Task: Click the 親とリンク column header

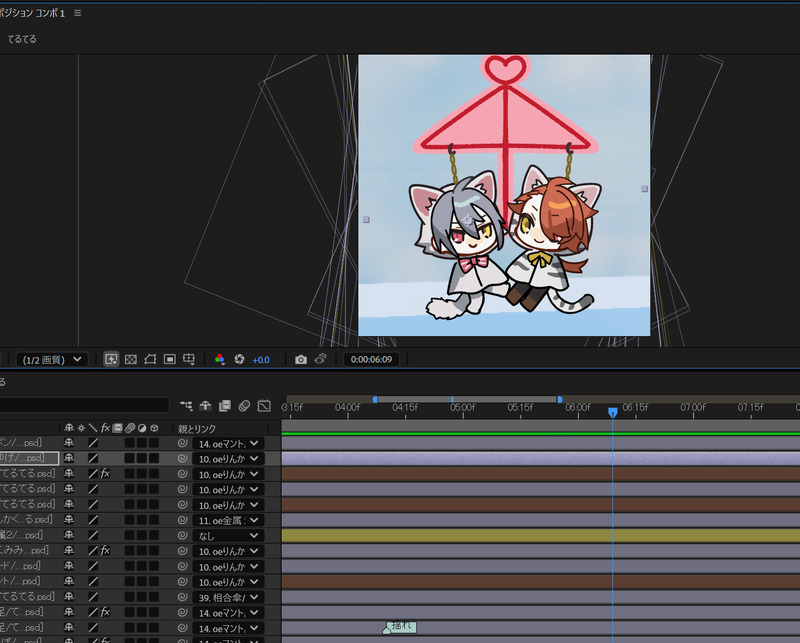Action: [x=197, y=429]
